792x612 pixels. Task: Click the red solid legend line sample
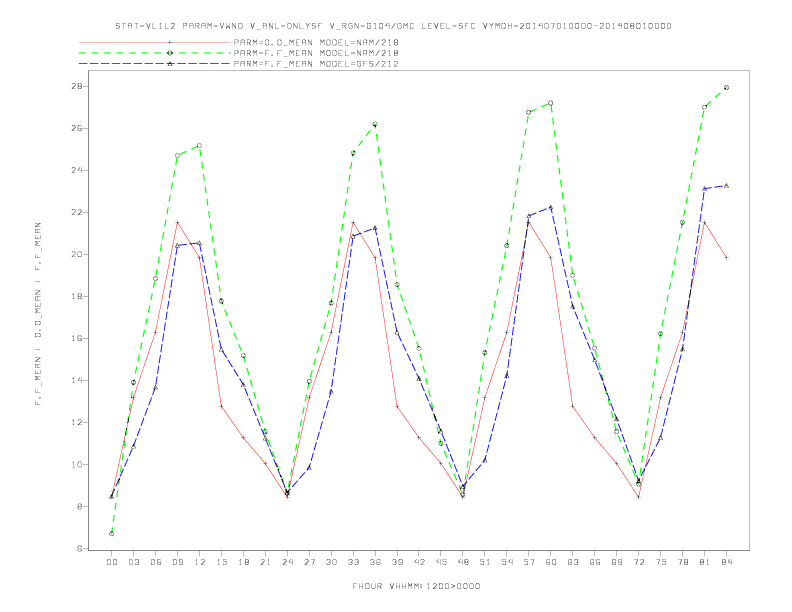tap(155, 42)
